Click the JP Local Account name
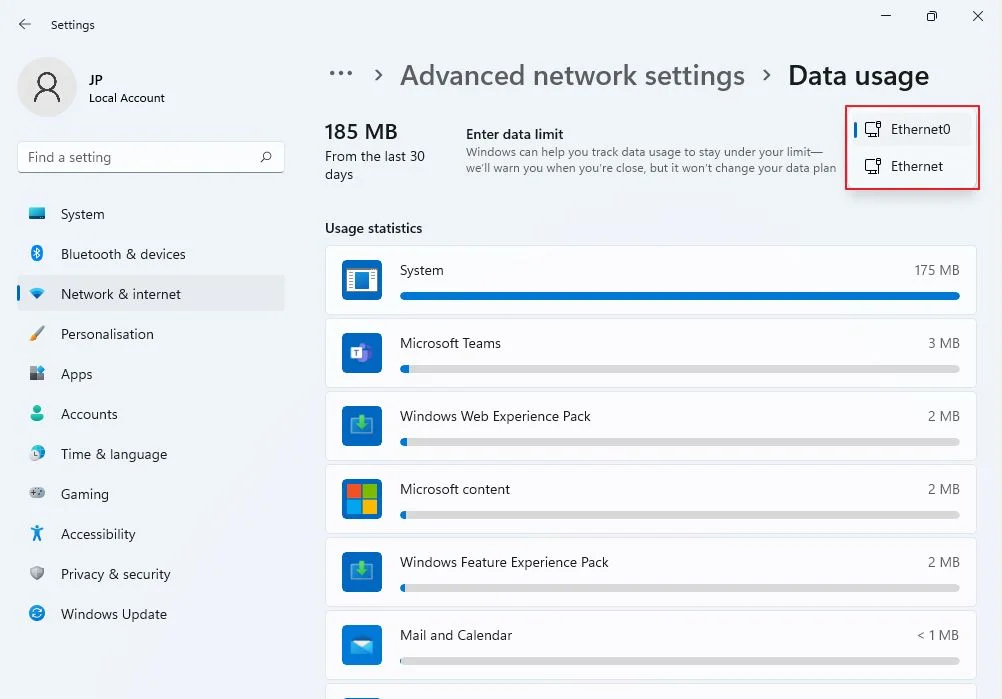 127,88
